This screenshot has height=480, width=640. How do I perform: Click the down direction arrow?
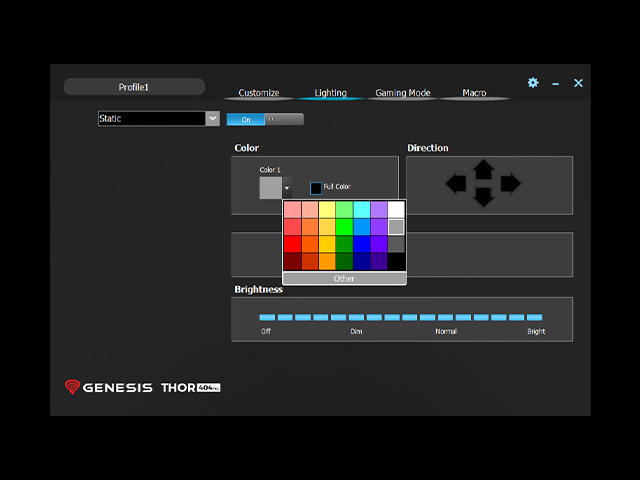tap(483, 197)
